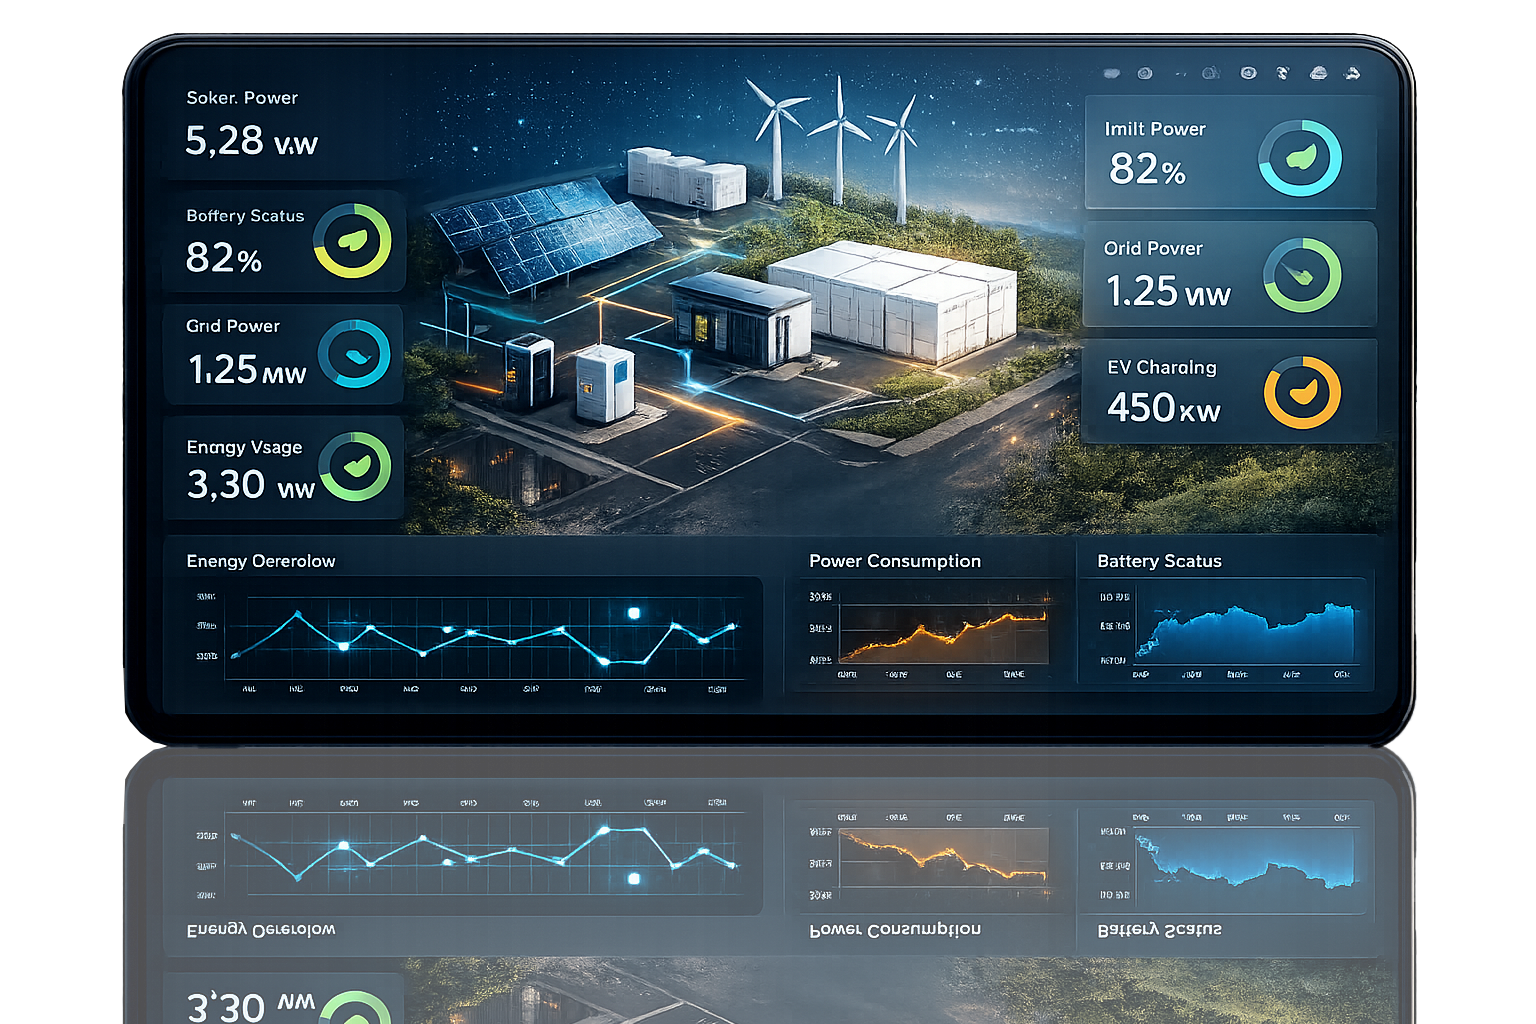Viewport: 1536px width, 1024px height.
Task: Click the solar panel array in site view
Action: 543,233
